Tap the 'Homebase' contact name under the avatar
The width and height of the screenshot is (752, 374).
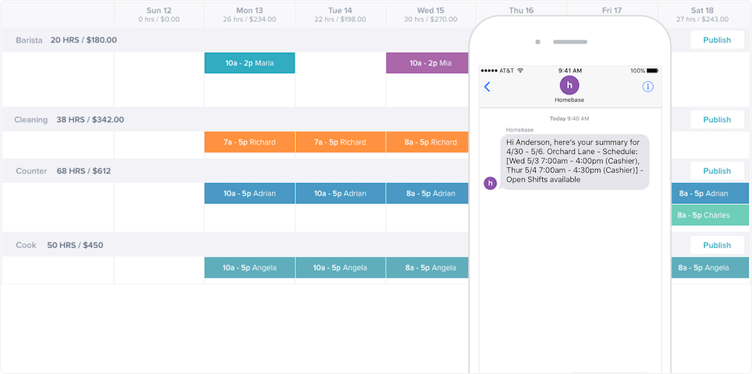click(569, 100)
